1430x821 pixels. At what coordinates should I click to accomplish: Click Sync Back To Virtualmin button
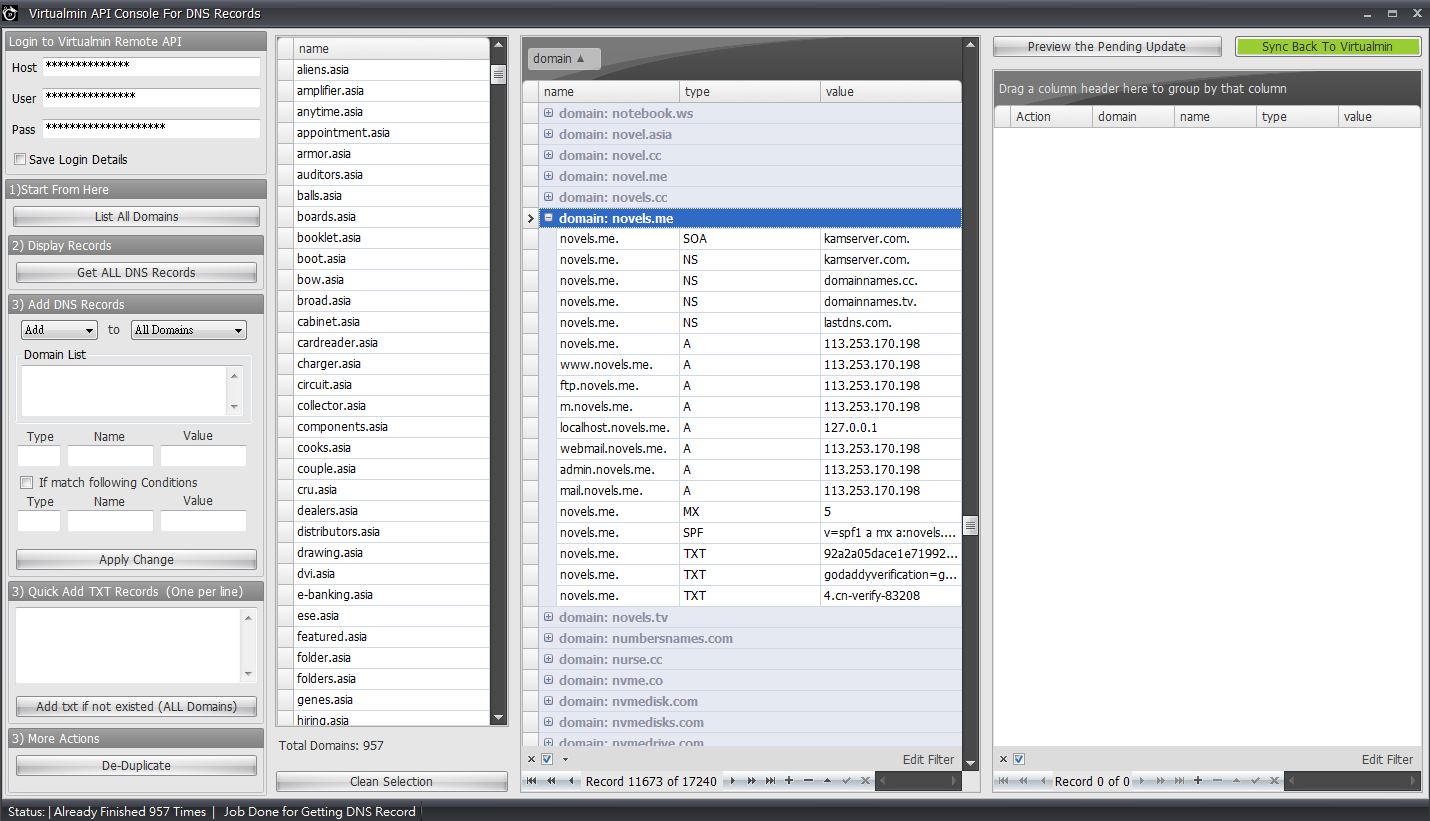coord(1327,46)
